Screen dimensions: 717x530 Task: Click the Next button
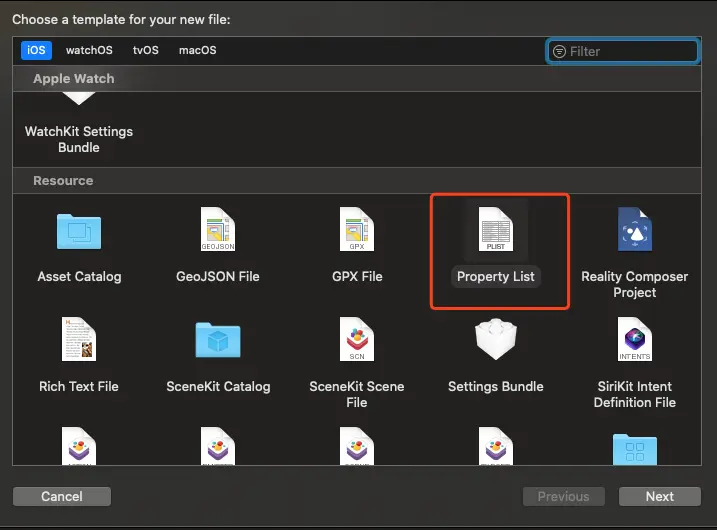click(x=659, y=496)
